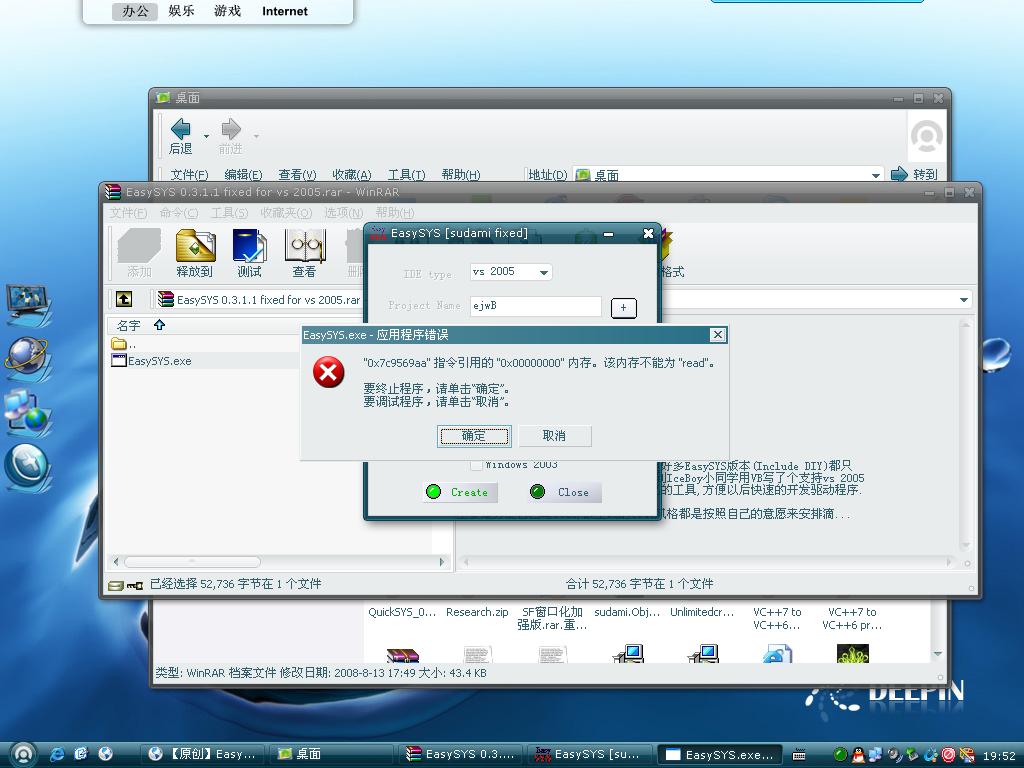Screen dimensions: 1024x768
Task: Open the 编辑 menu in the Explorer window
Action: (244, 175)
